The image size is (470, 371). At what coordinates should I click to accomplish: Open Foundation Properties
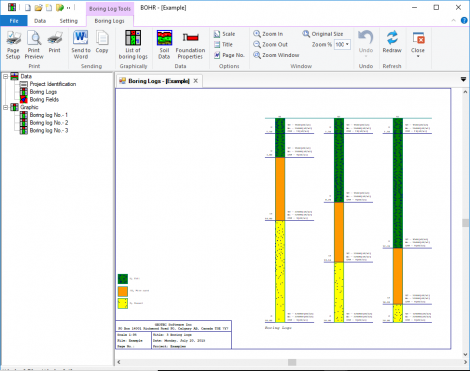190,45
